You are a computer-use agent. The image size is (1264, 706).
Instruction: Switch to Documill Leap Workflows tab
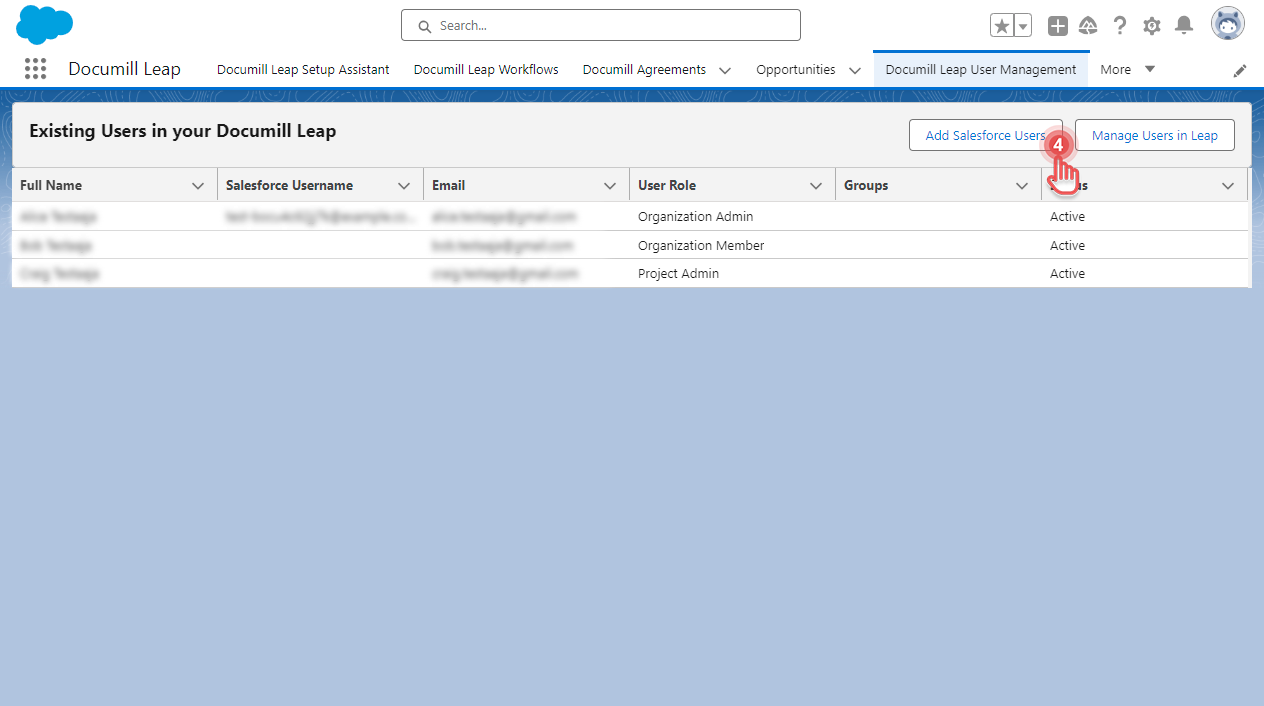[486, 70]
